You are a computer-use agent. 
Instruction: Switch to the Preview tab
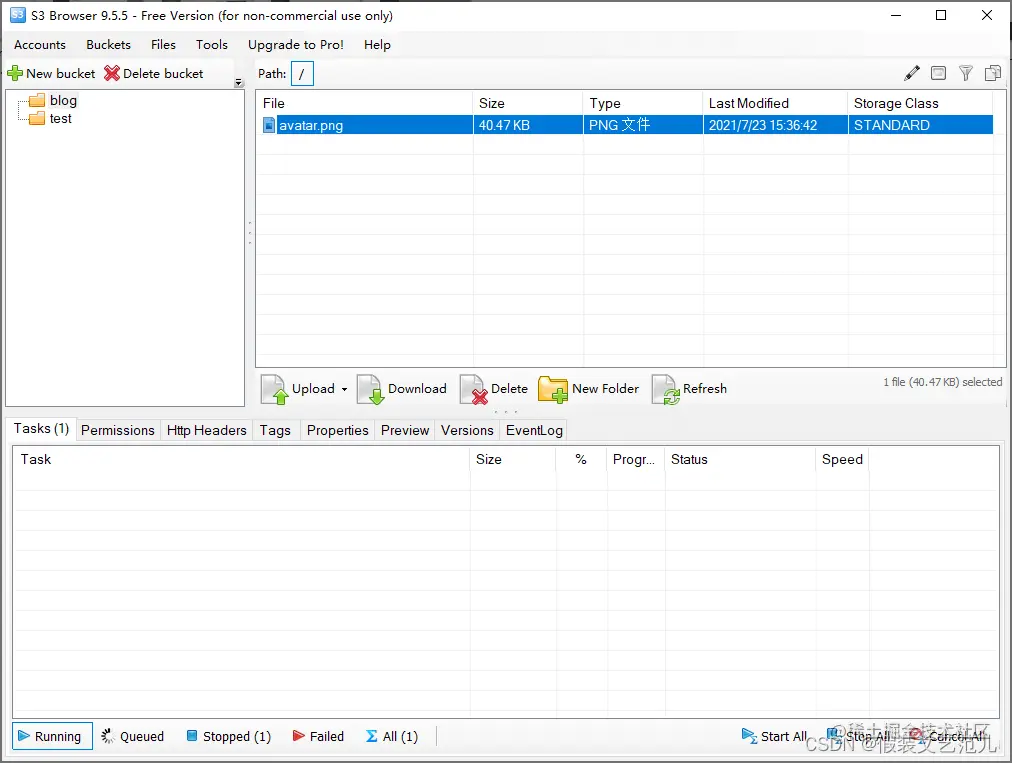pyautogui.click(x=405, y=431)
